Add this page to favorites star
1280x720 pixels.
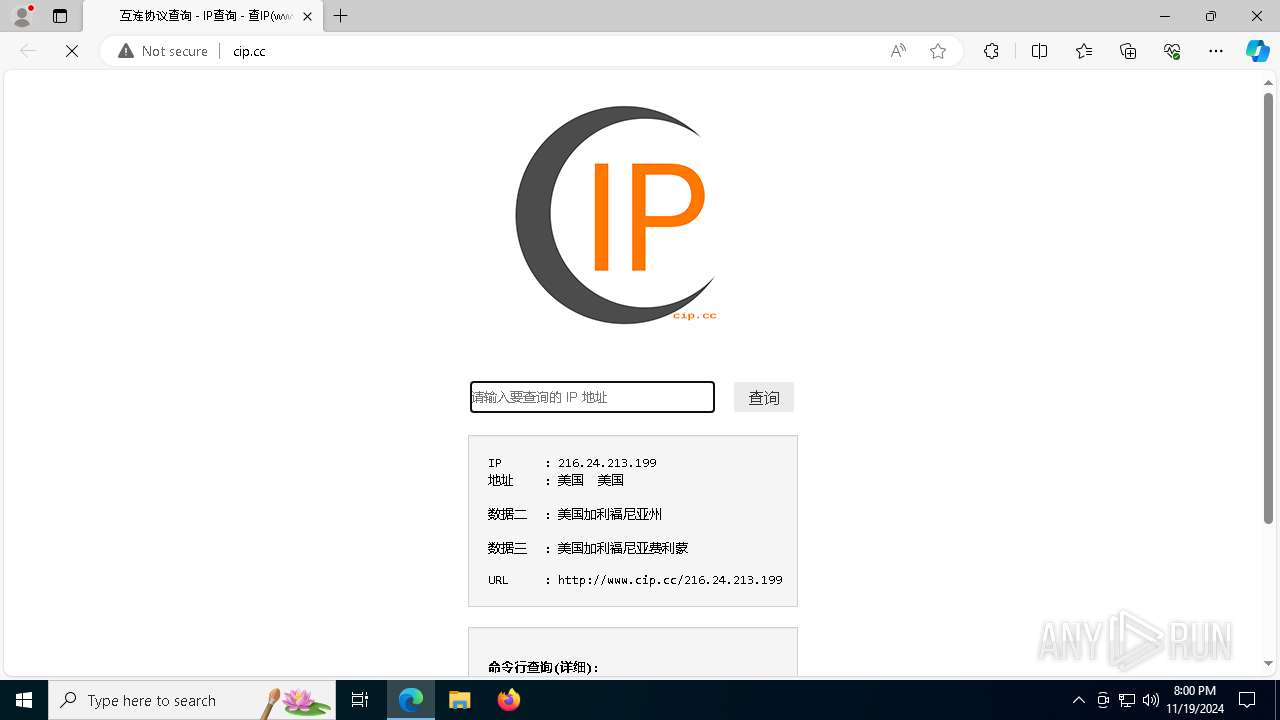[x=938, y=51]
